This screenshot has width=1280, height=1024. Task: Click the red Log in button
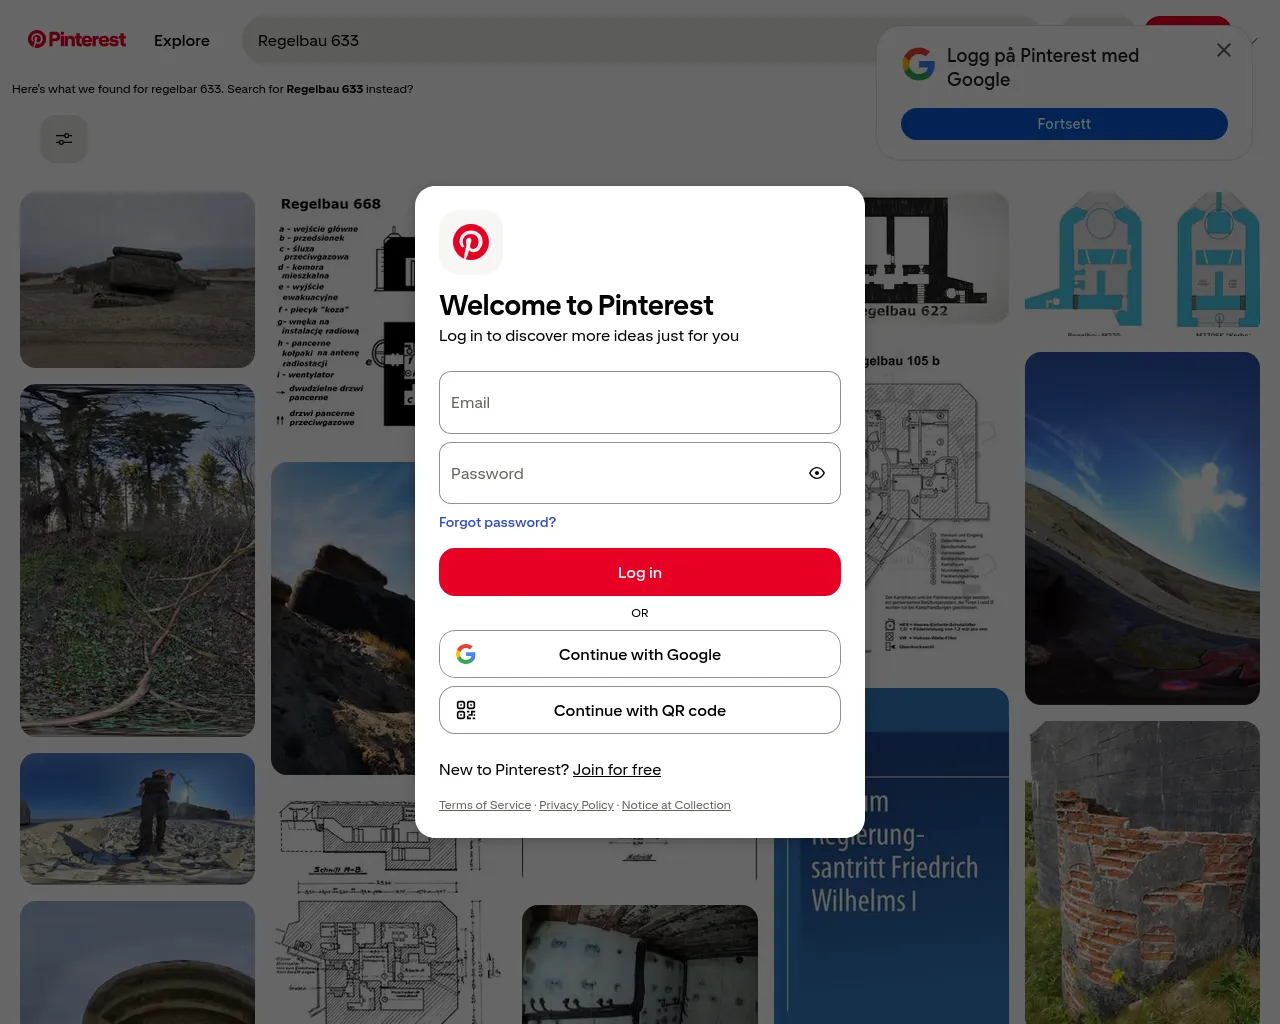[640, 572]
